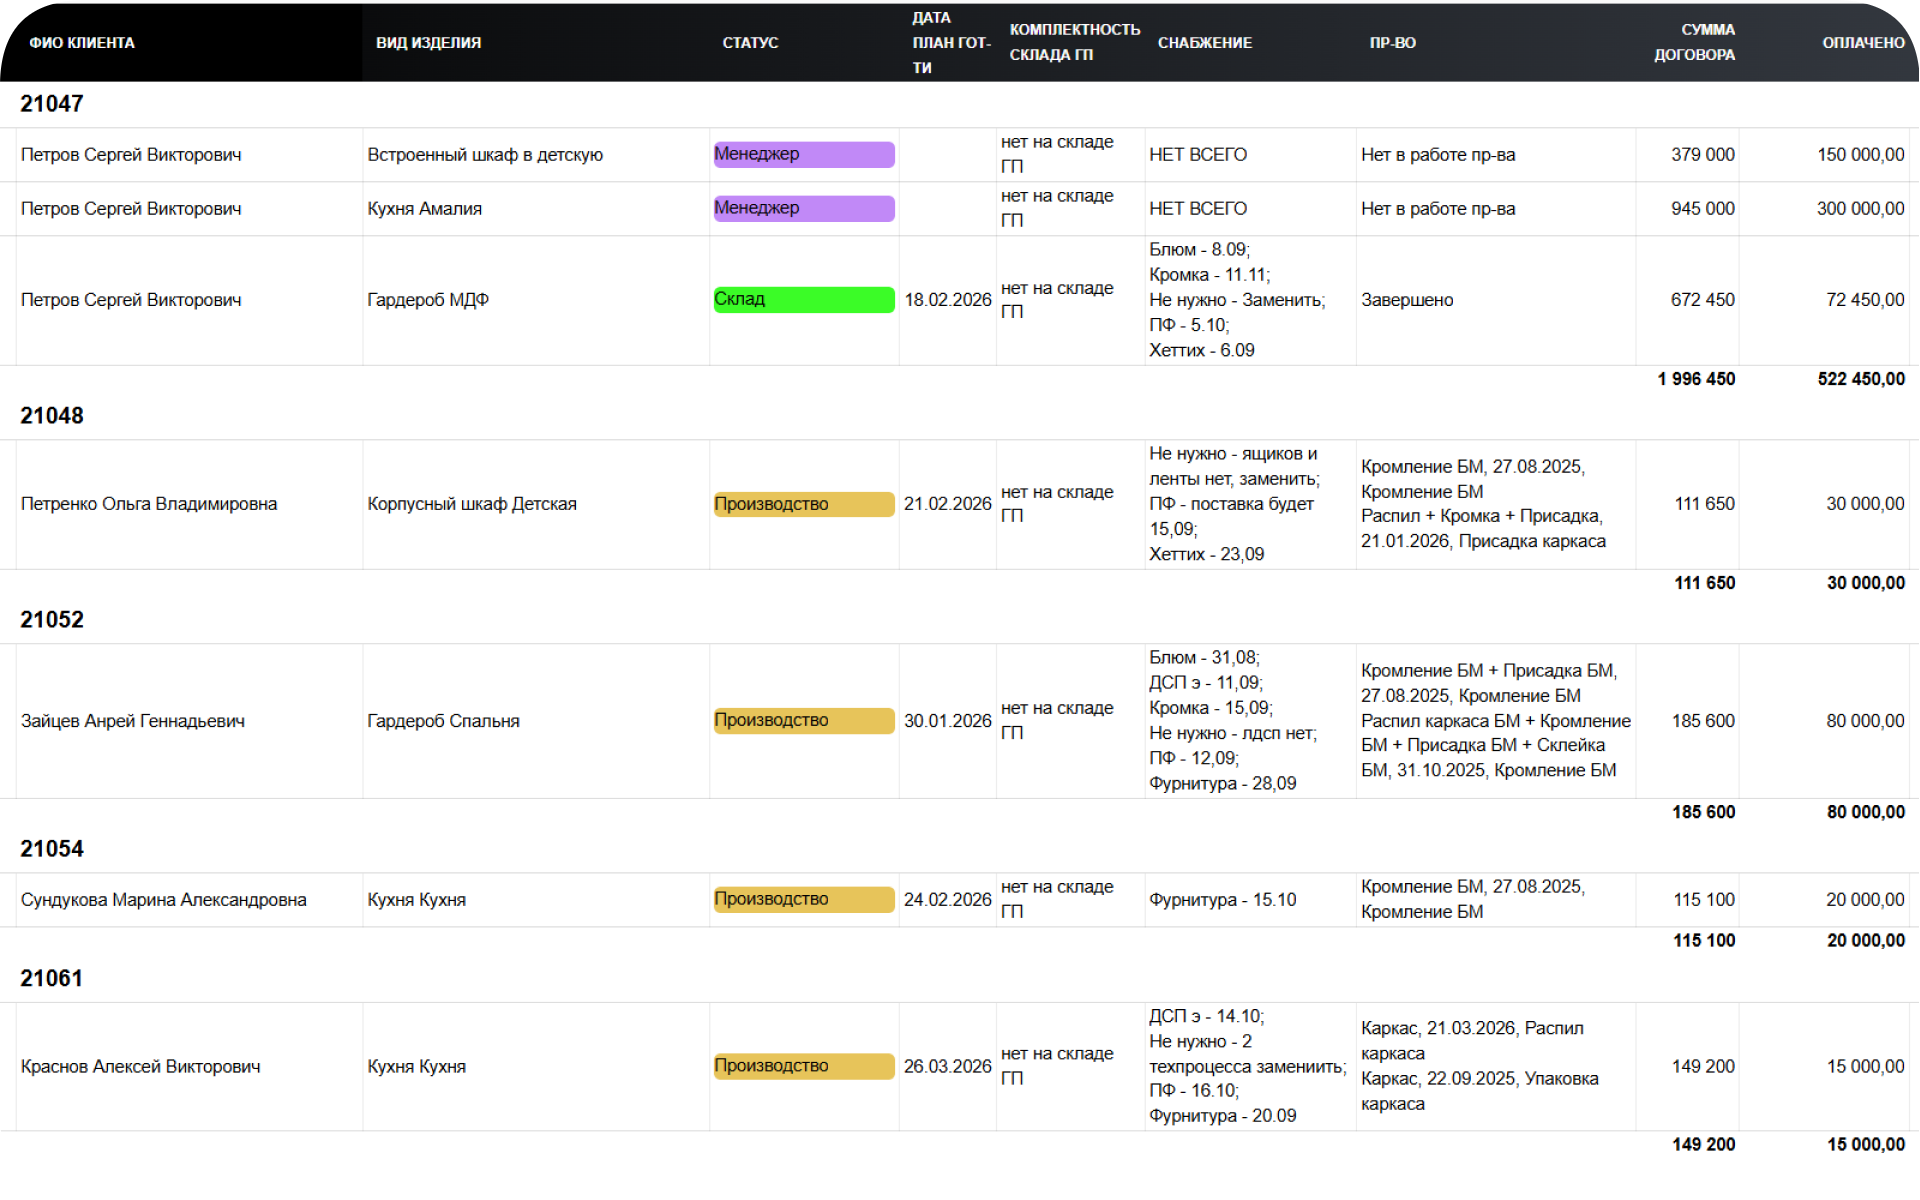The width and height of the screenshot is (1920, 1200).
Task: Click the СУММА ДОГОВОРА column header
Action: 1694,42
